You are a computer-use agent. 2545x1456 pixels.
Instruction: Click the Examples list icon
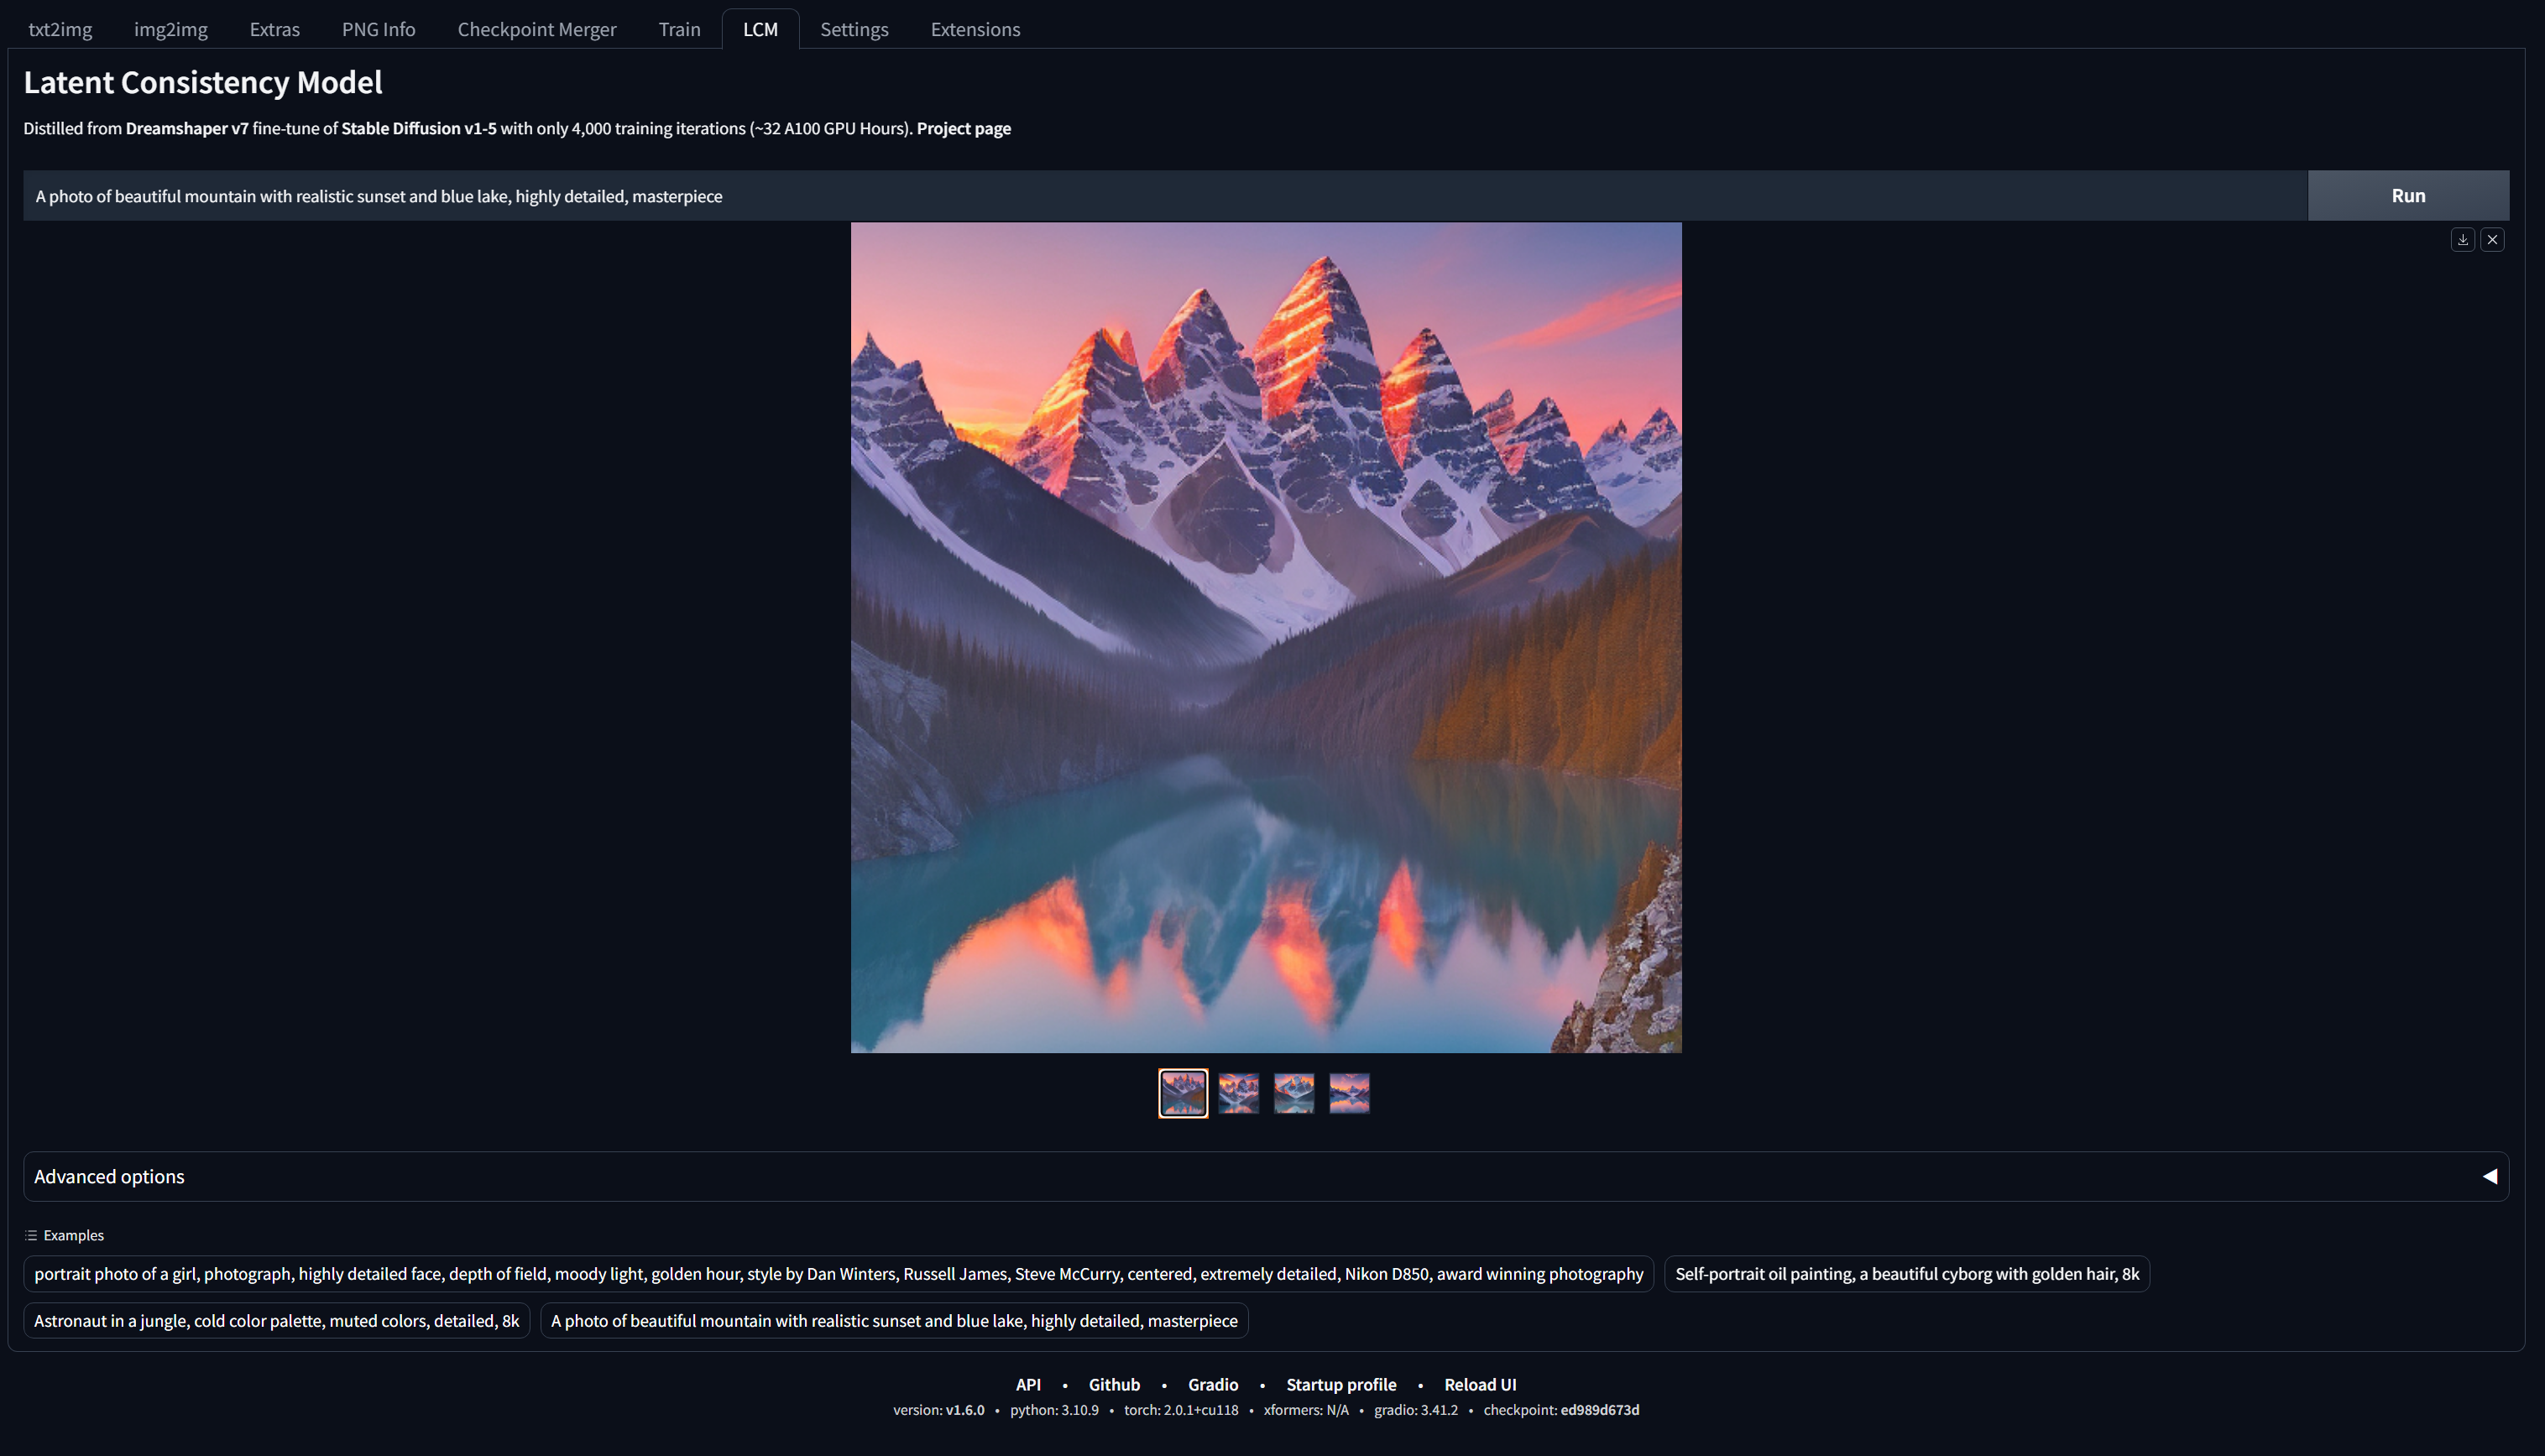point(31,1235)
